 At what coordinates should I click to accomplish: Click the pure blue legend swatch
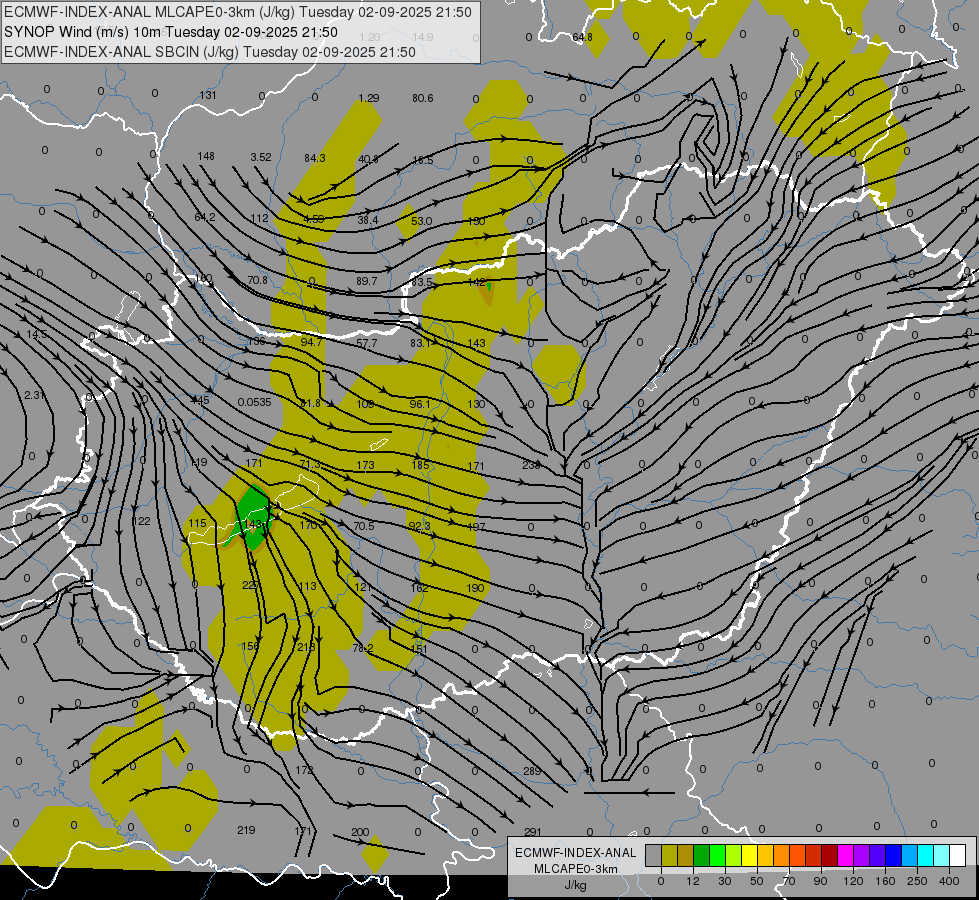[894, 856]
